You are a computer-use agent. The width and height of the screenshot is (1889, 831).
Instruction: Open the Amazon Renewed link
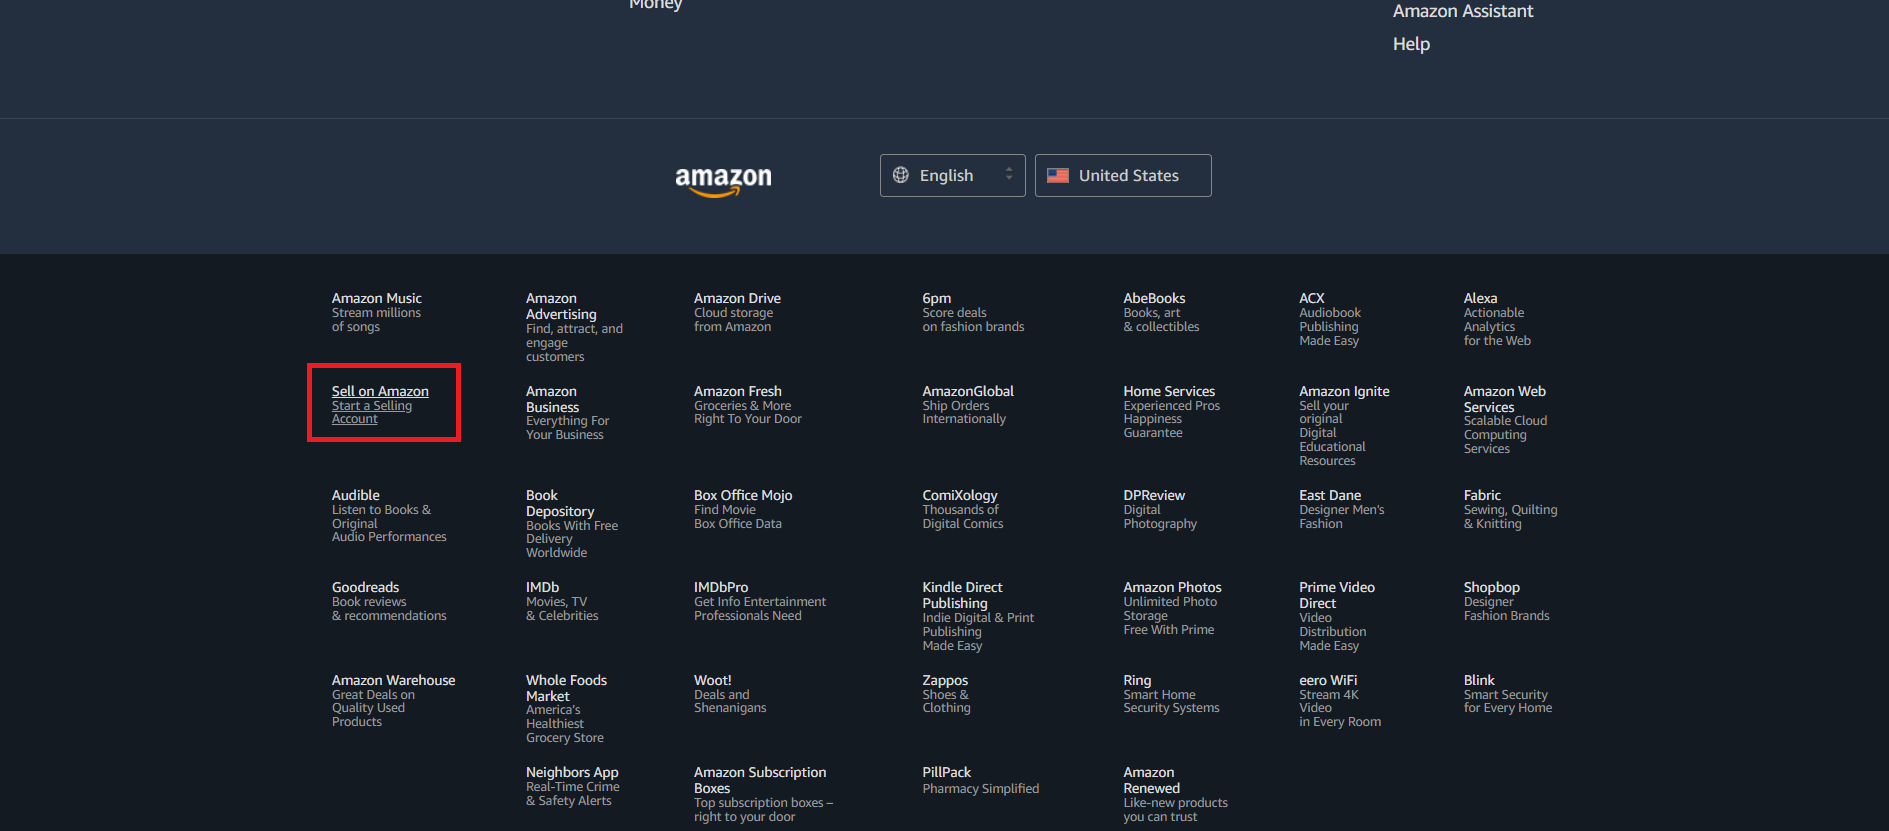pos(1175,794)
